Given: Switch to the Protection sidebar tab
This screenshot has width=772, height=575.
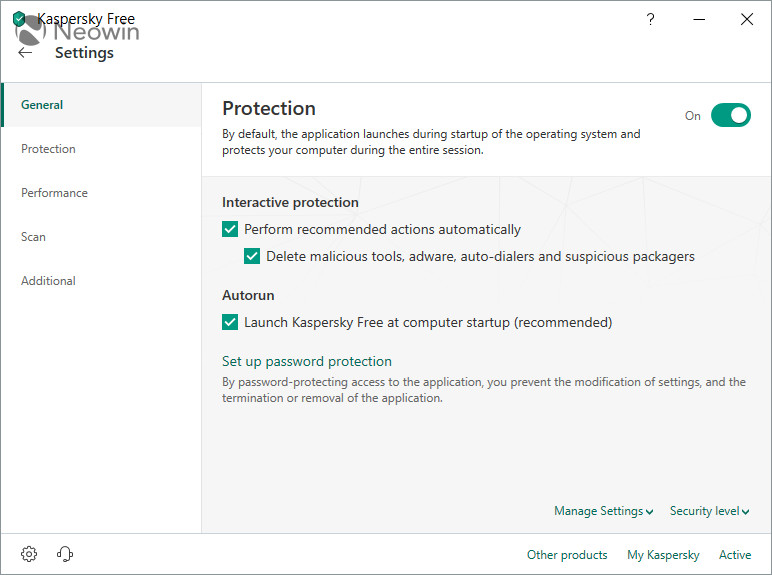Looking at the screenshot, I should coord(48,149).
